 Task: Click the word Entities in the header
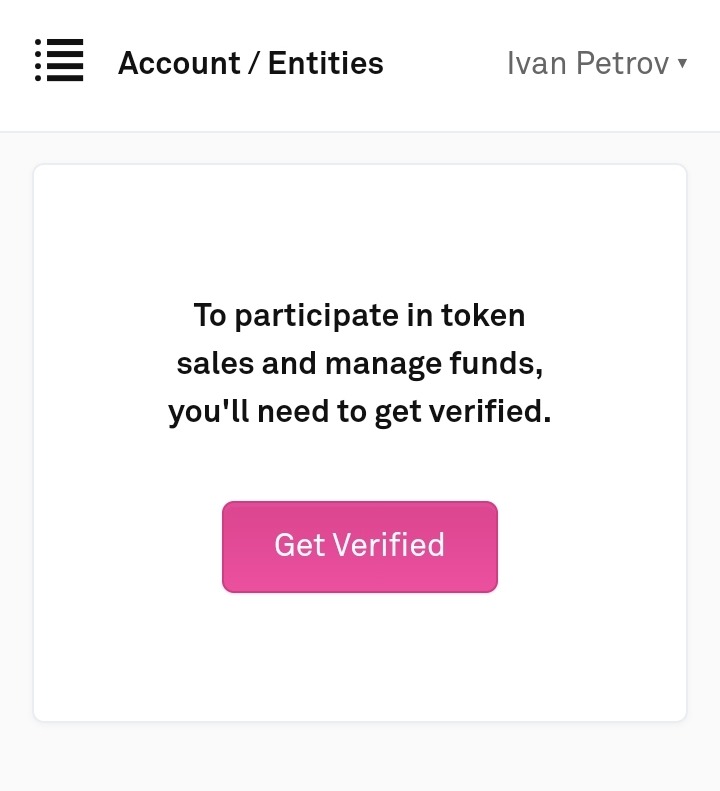click(326, 64)
